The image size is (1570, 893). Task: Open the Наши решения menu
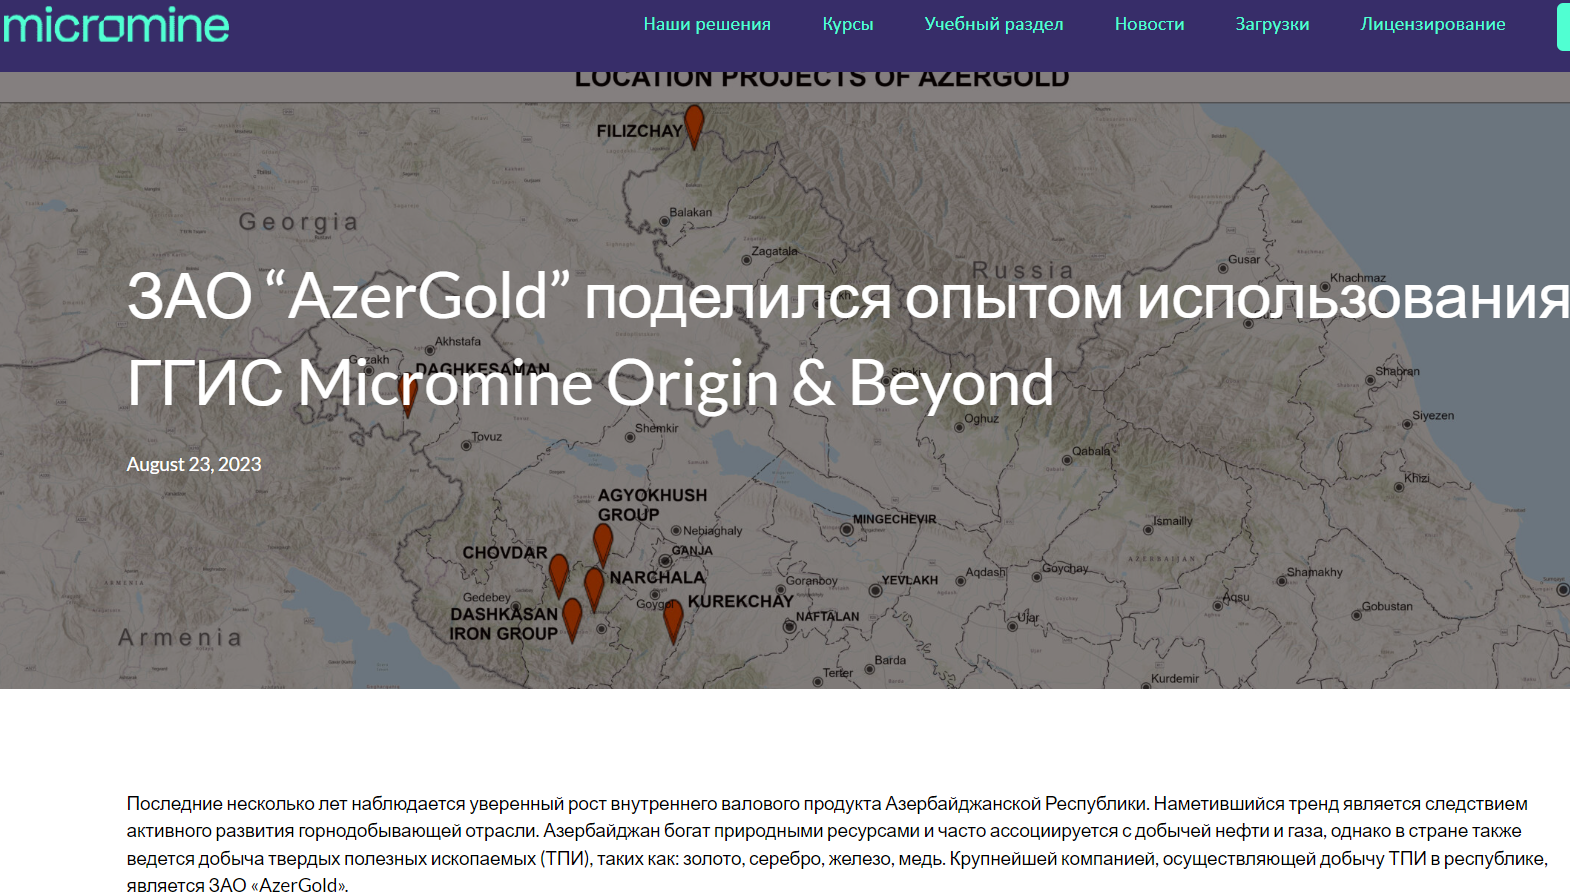[707, 24]
